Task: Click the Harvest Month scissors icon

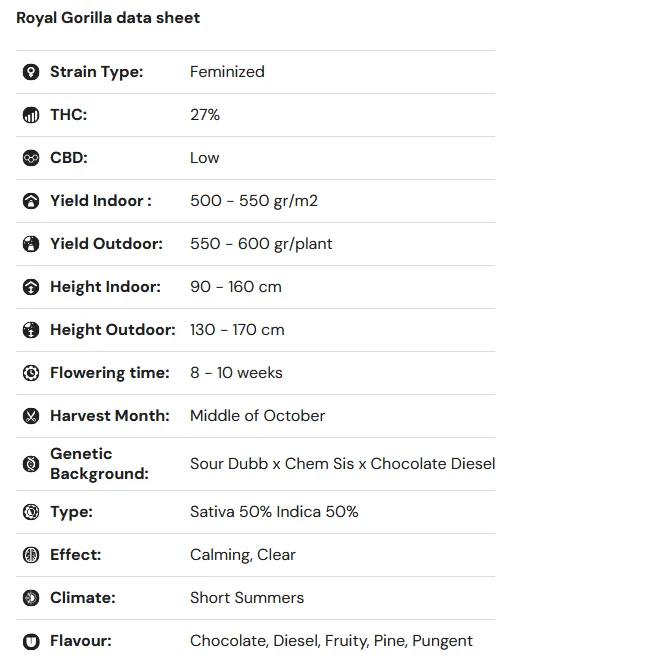Action: pyautogui.click(x=31, y=416)
